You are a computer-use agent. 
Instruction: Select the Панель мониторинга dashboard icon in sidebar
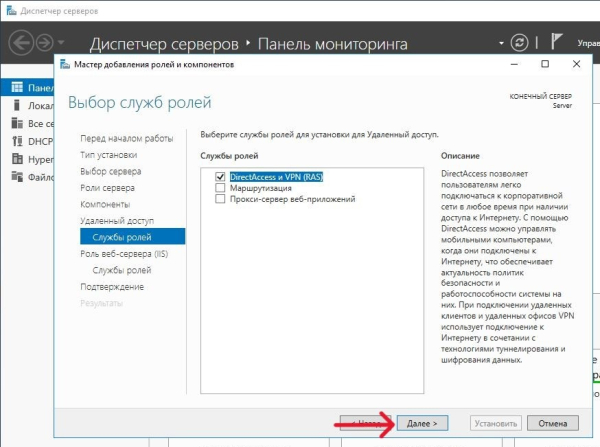click(x=17, y=88)
